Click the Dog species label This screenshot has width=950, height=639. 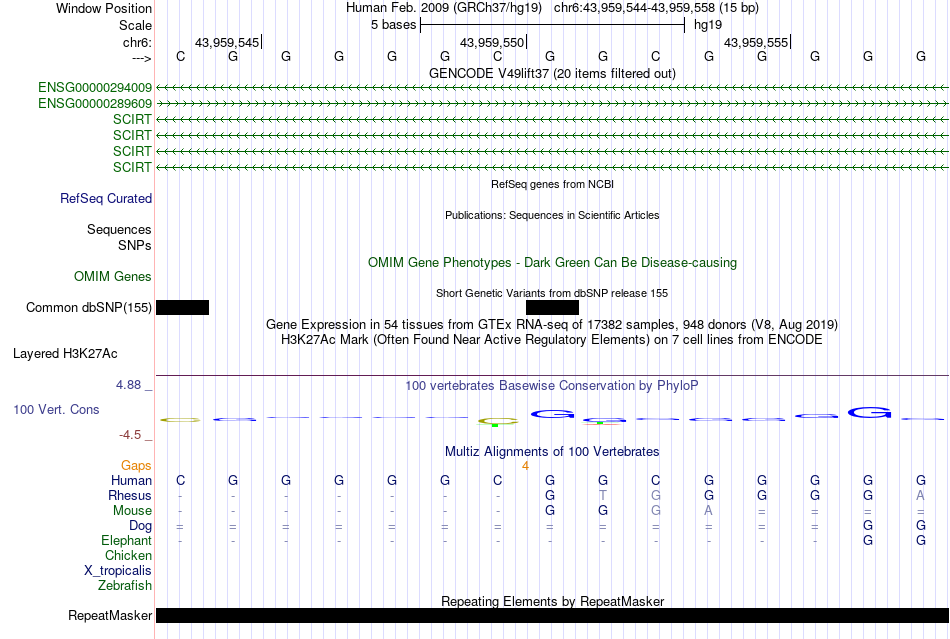click(141, 526)
